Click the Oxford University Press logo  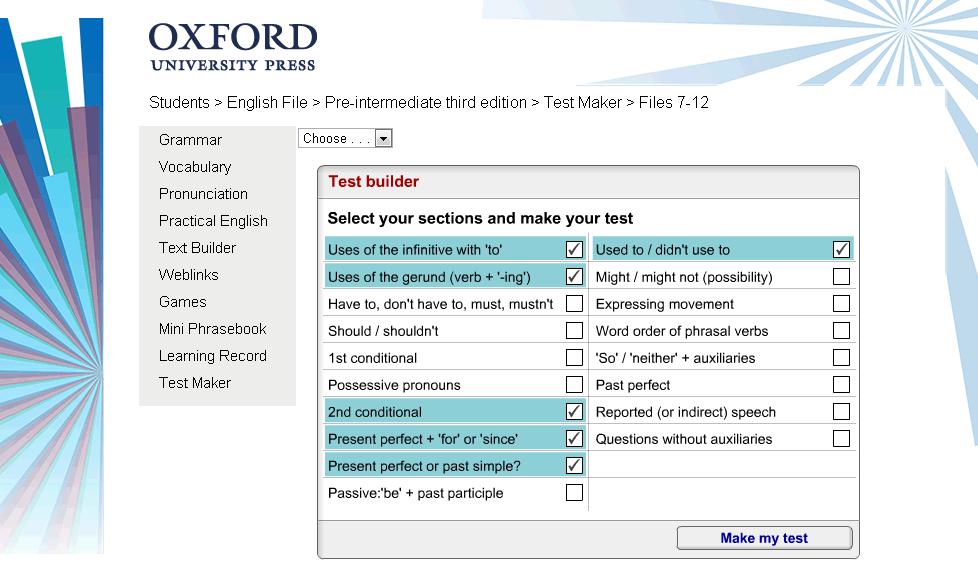coord(233,47)
